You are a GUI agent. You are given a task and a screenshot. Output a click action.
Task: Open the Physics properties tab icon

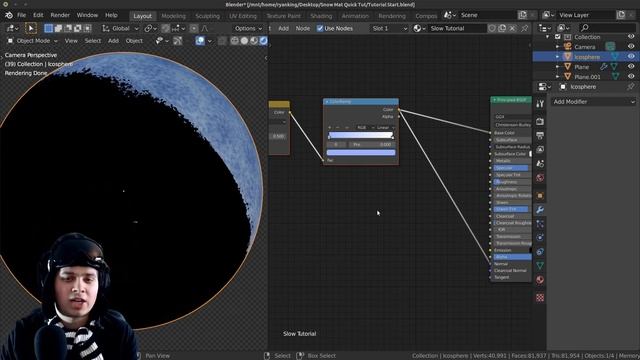(x=540, y=238)
